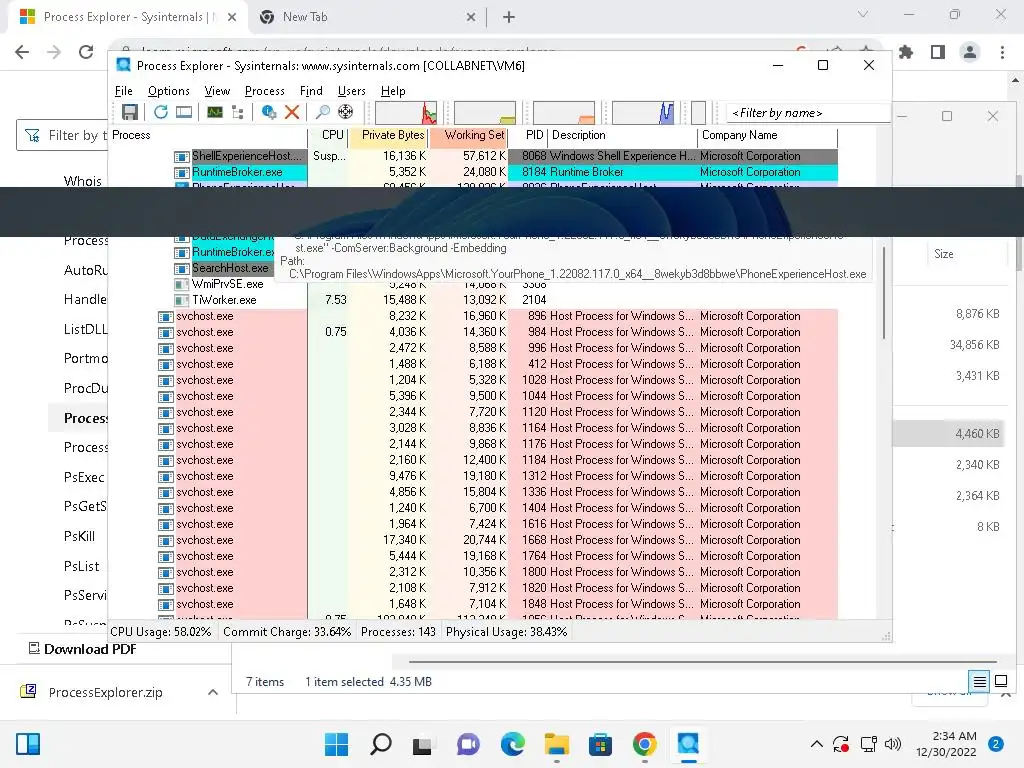Select svchost.exe with PID 1028
Screen dimensions: 1024x768
pos(498,380)
